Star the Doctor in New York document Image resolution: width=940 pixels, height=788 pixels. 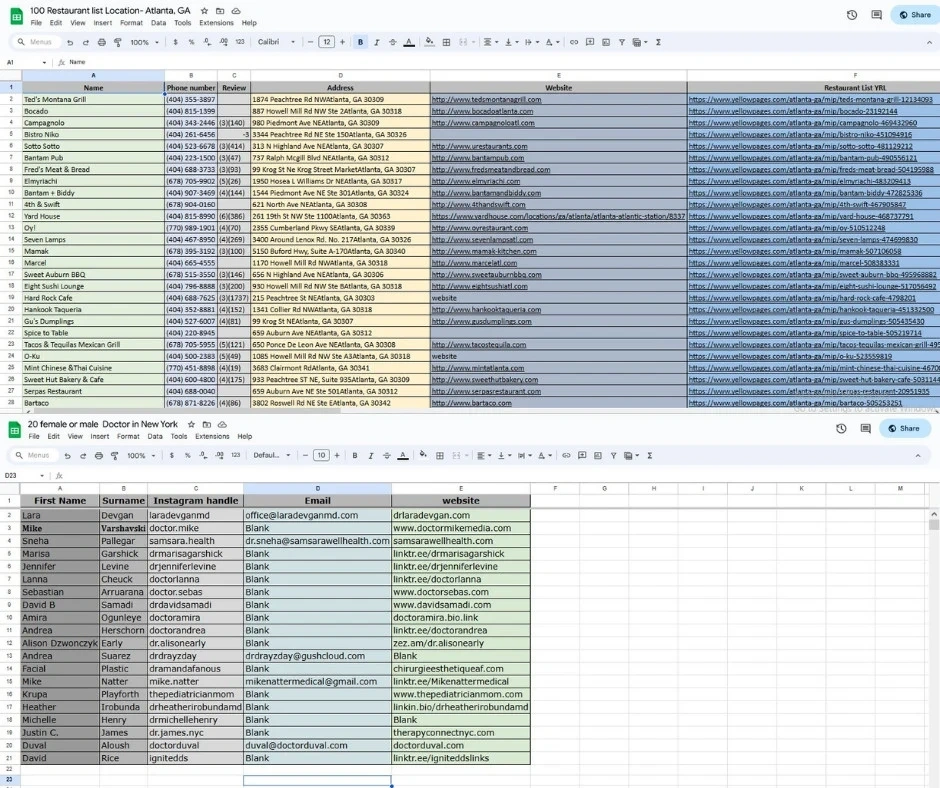tap(191, 424)
